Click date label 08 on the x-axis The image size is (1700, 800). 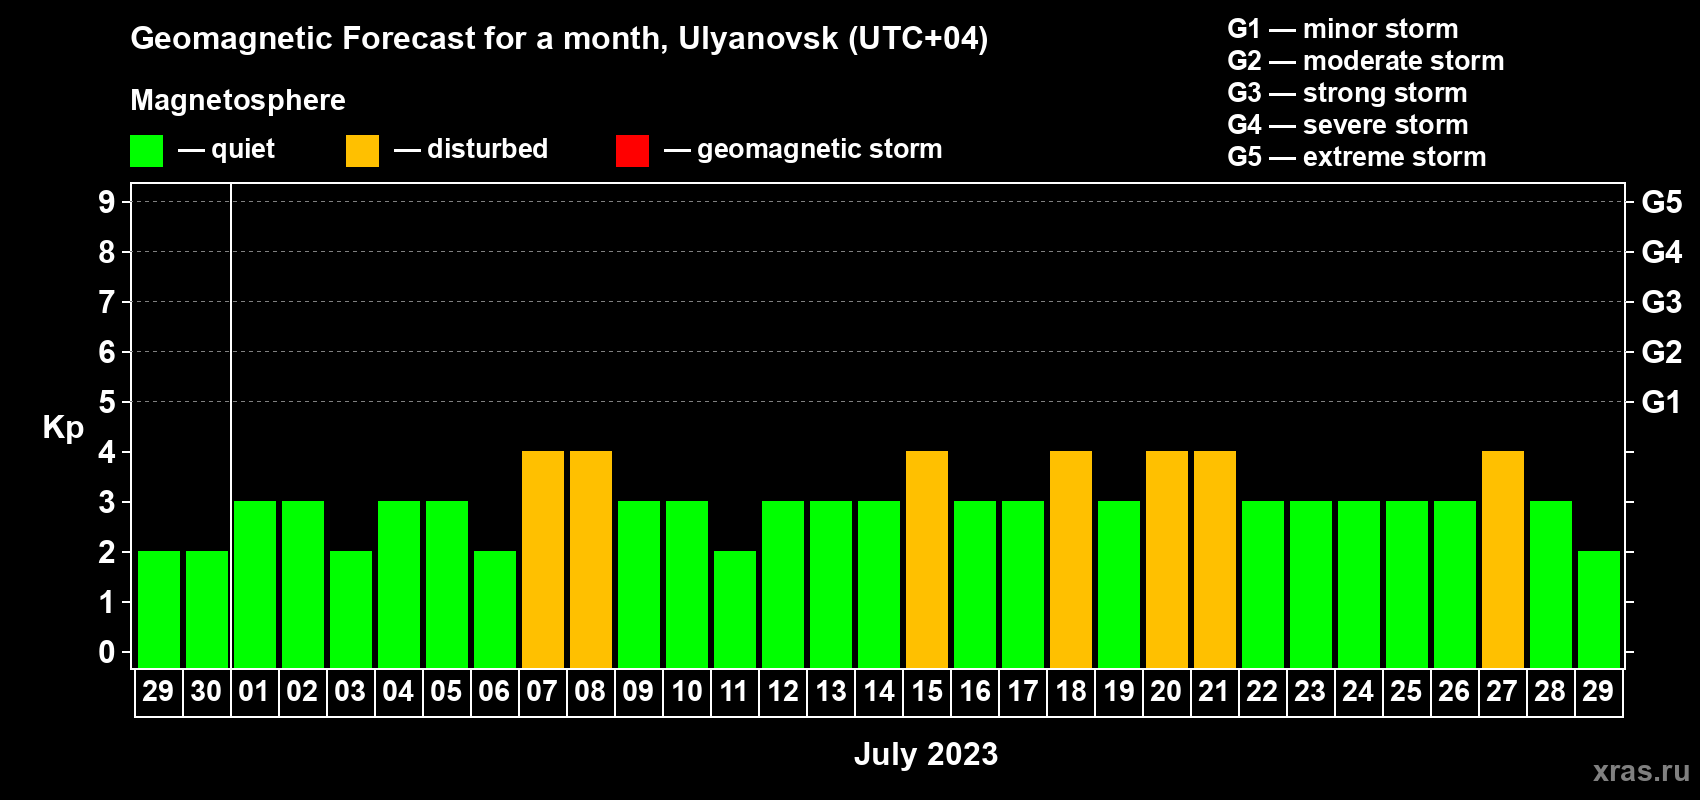[590, 692]
